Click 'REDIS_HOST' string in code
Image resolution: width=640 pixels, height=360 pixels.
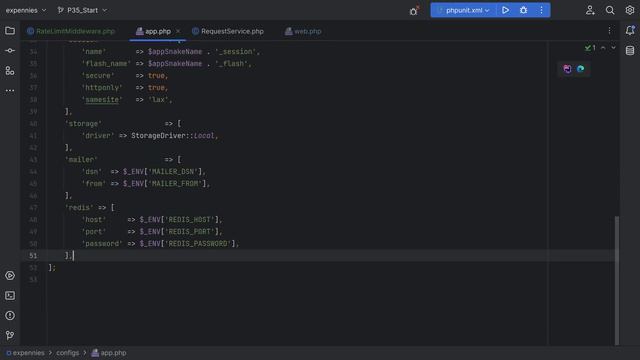tap(190, 220)
